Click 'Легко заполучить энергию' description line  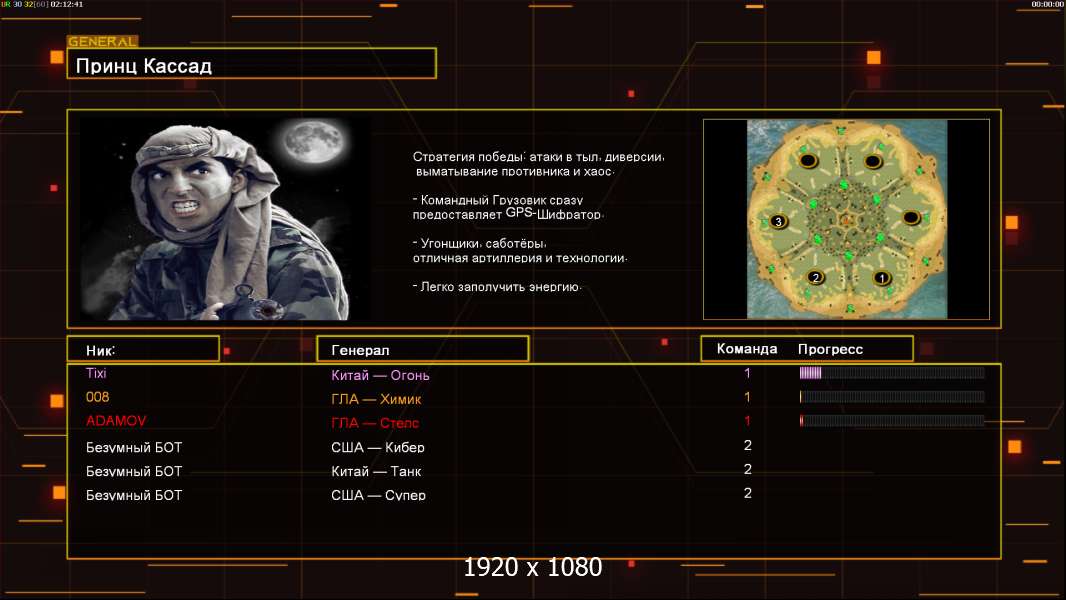(x=497, y=287)
